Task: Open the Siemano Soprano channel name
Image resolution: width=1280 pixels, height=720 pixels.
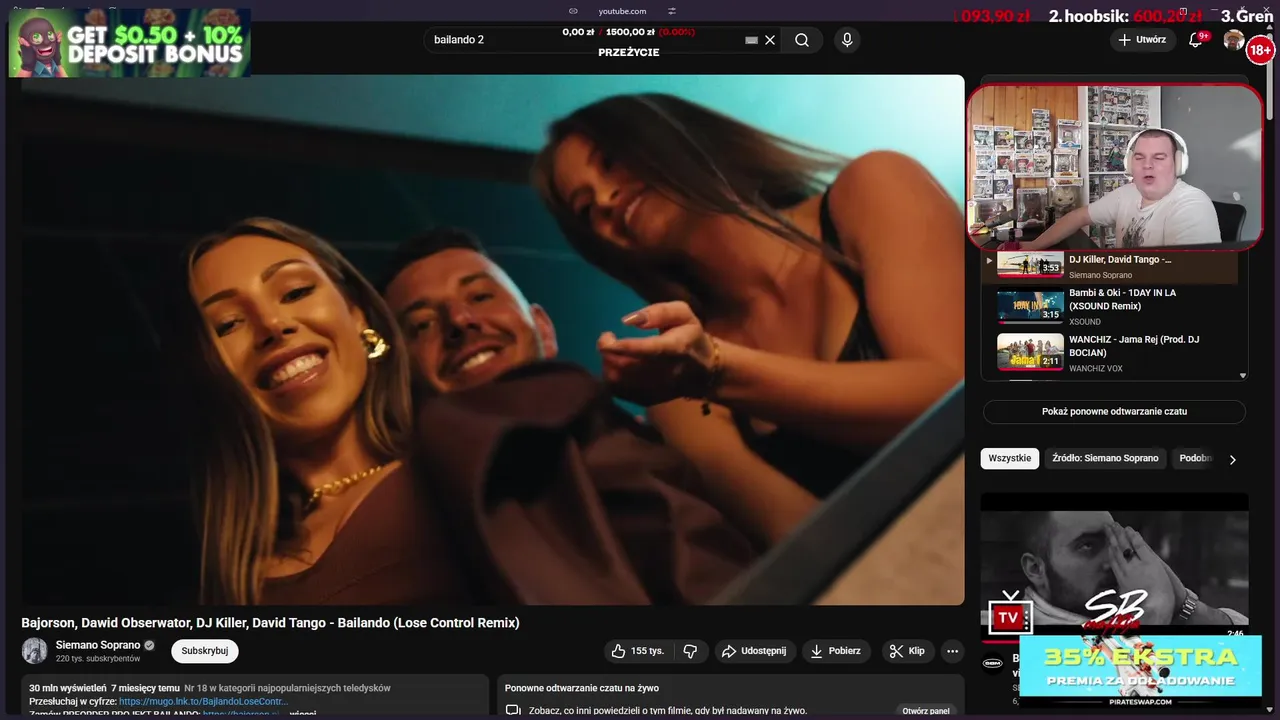Action: (98, 645)
